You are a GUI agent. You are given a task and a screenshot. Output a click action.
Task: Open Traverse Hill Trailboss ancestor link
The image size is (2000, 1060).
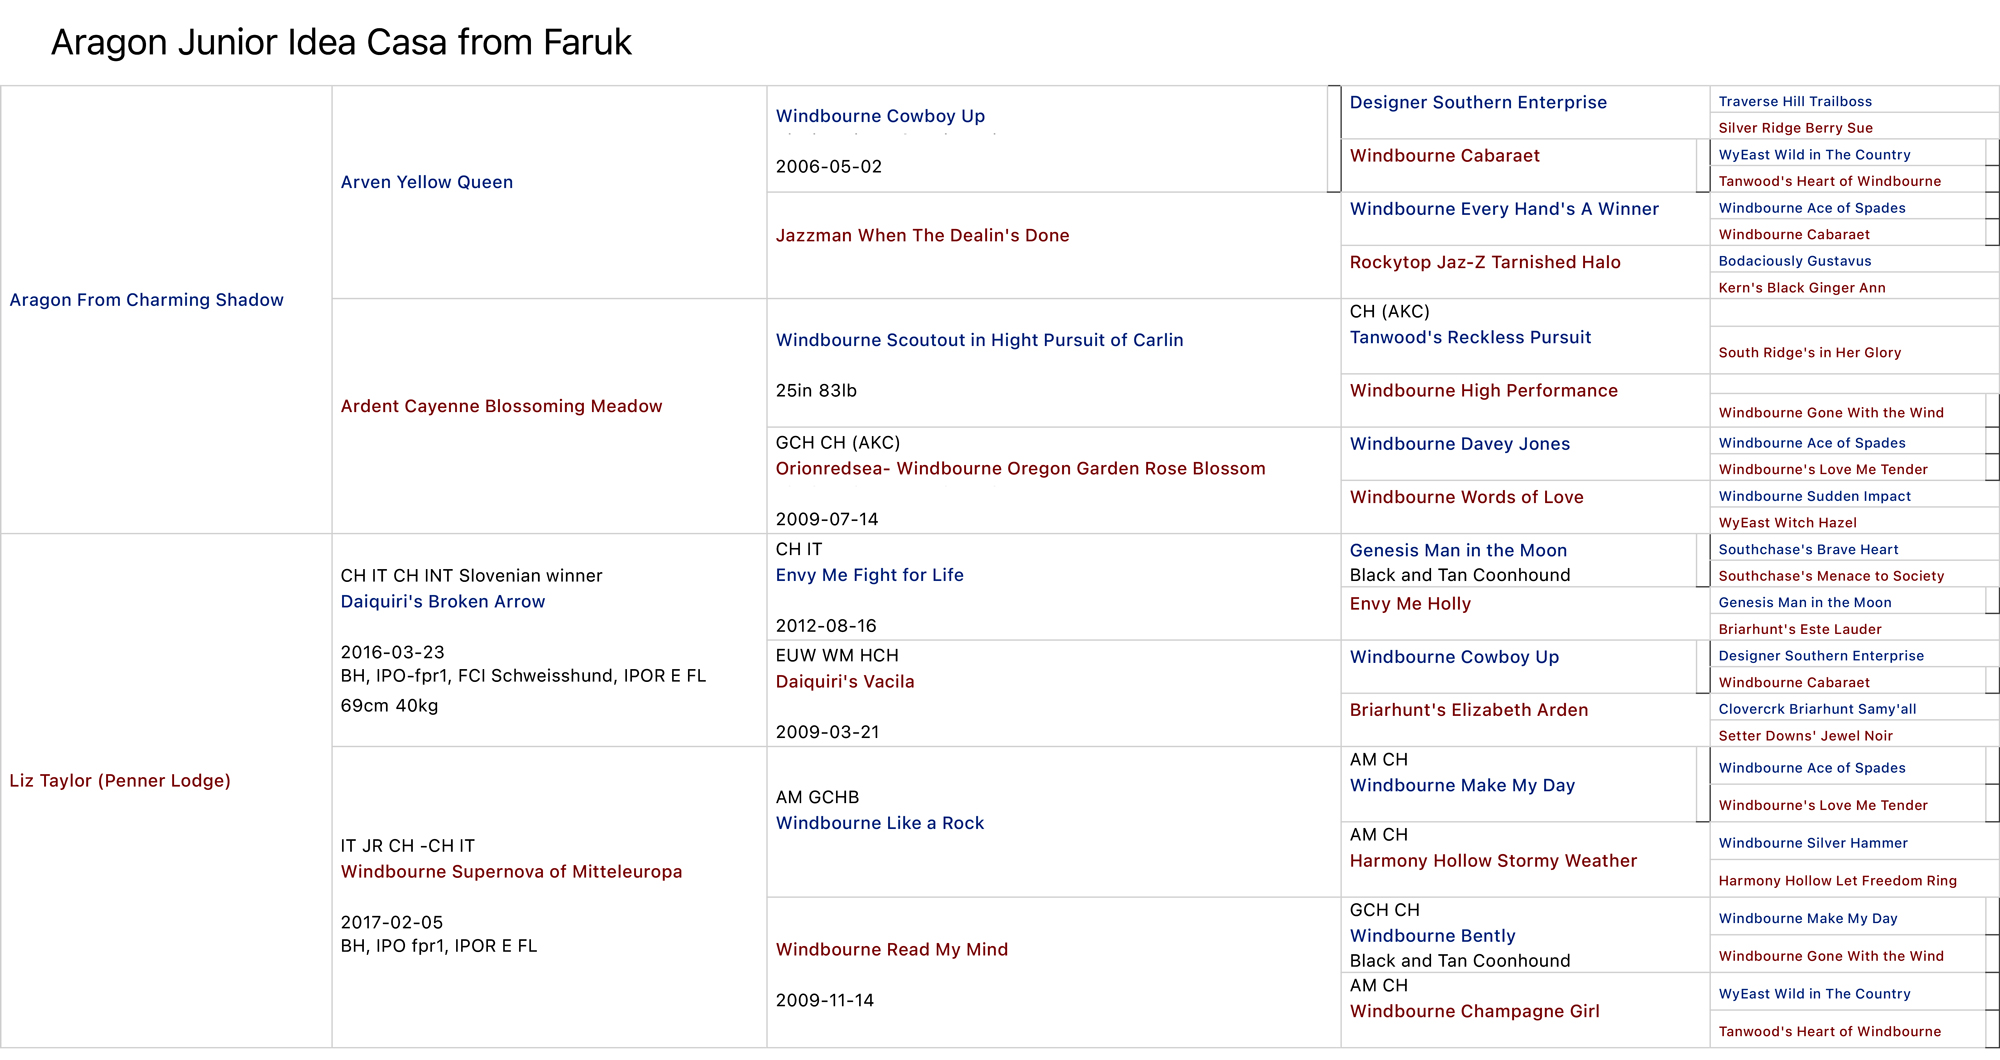click(x=1795, y=101)
